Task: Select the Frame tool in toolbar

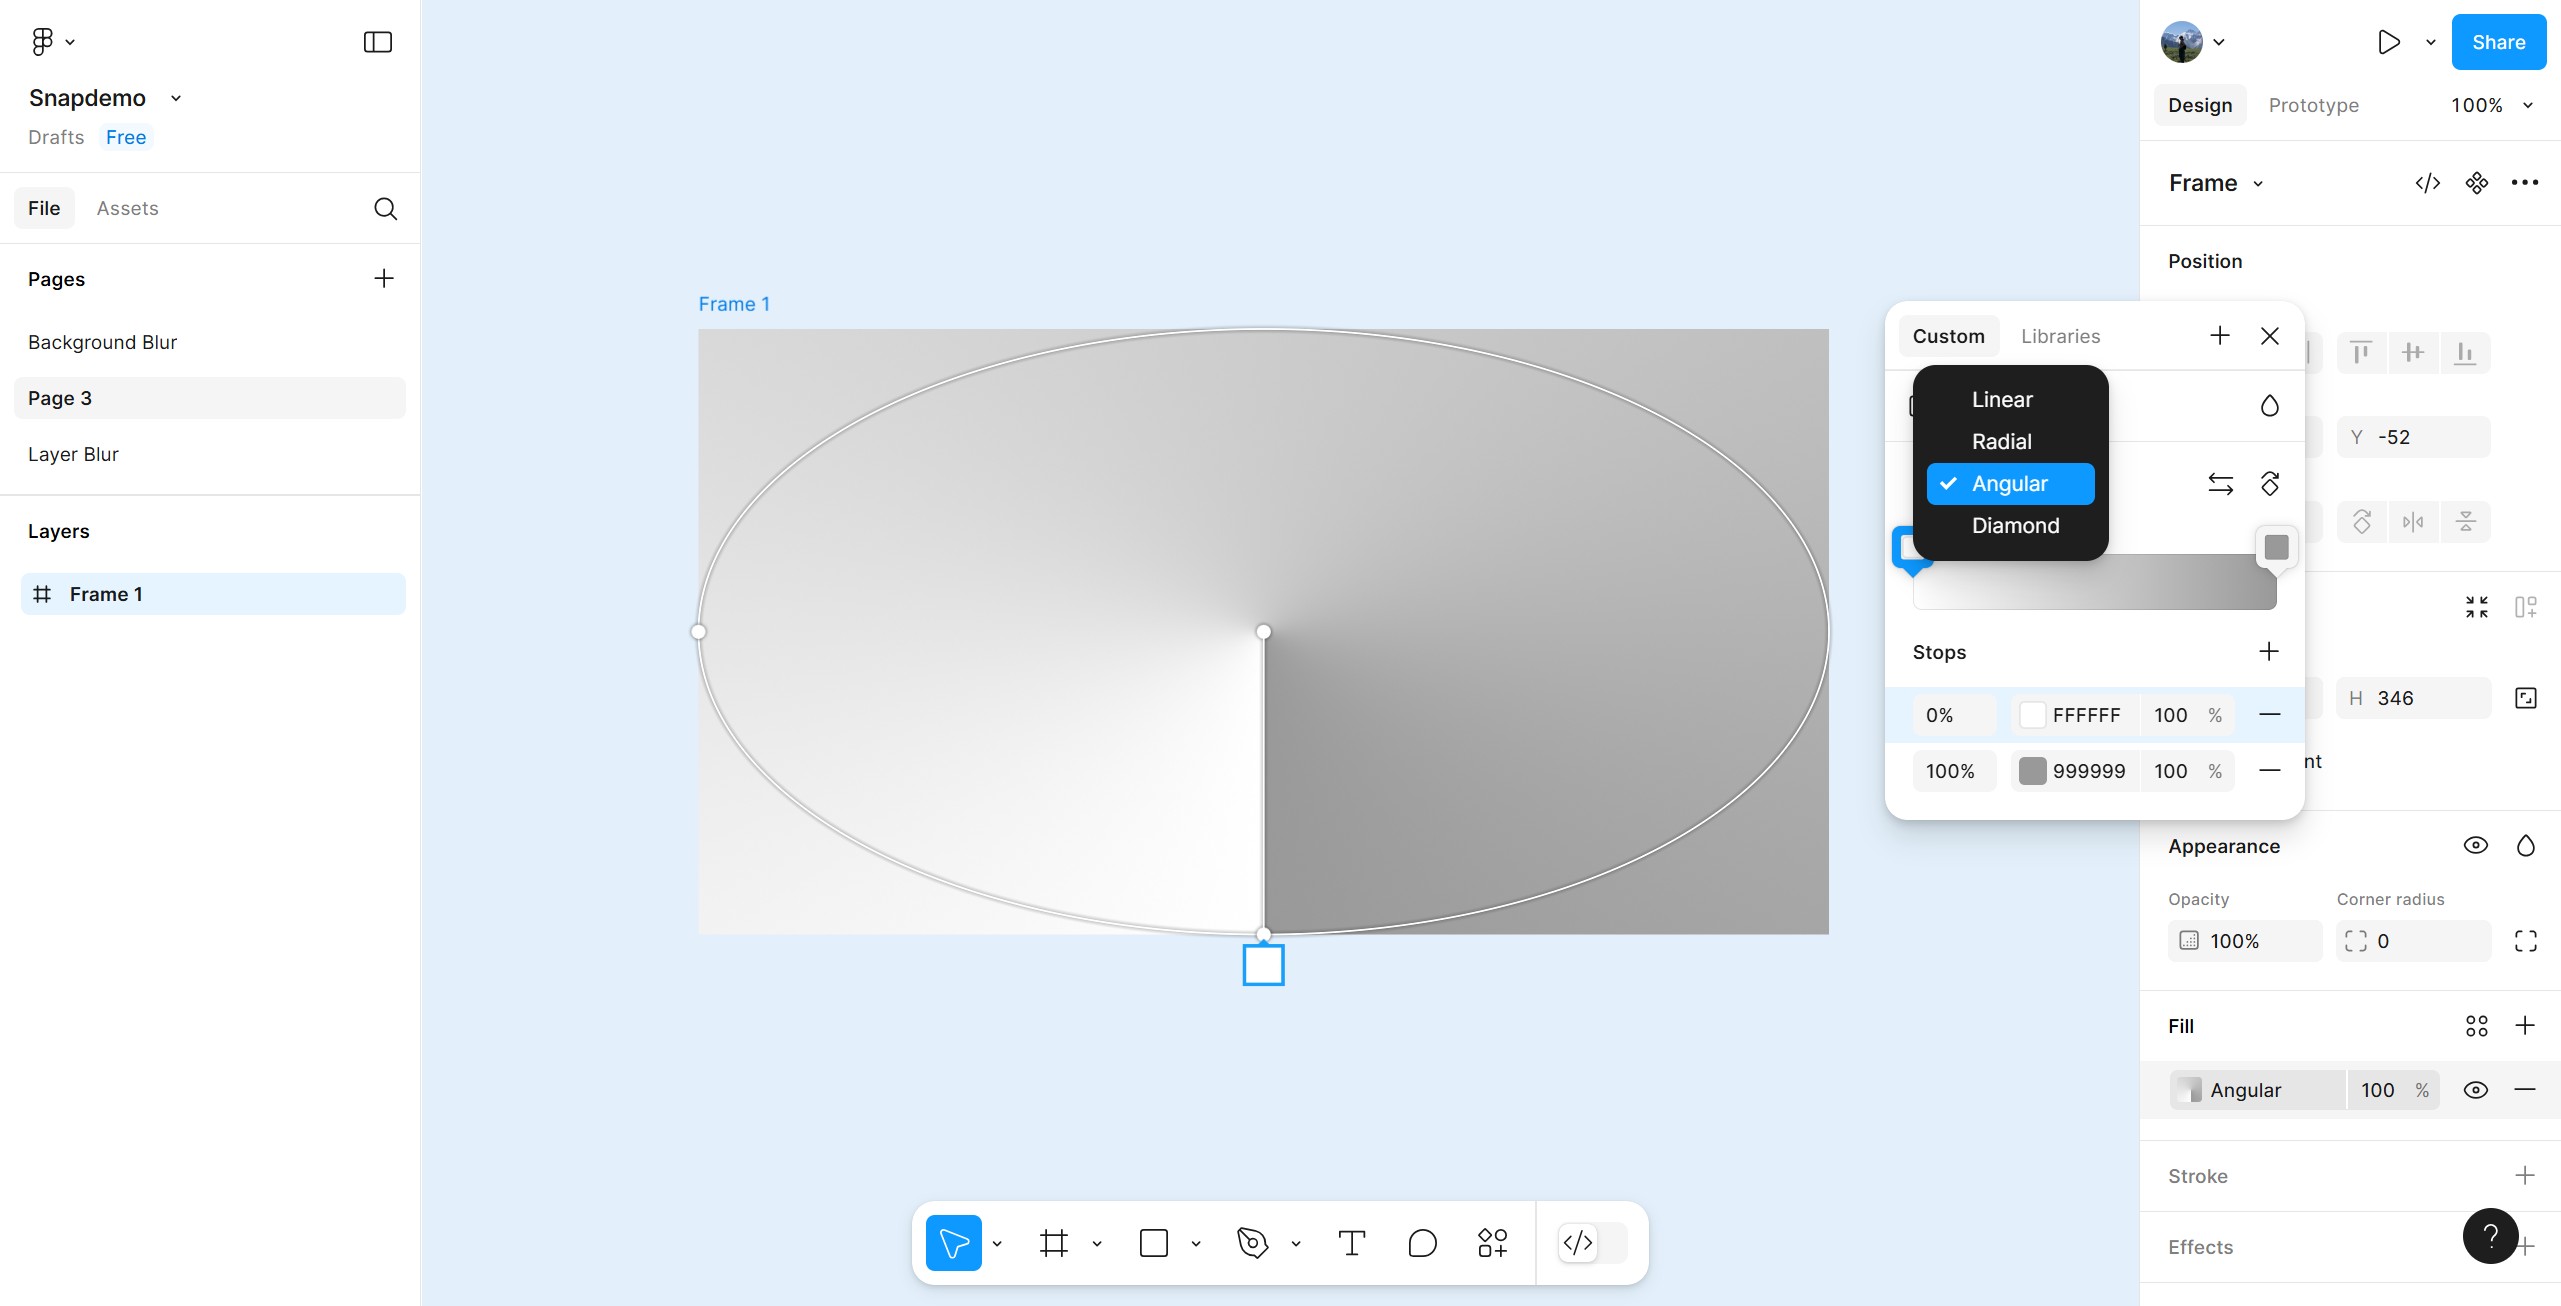Action: click(x=1054, y=1243)
